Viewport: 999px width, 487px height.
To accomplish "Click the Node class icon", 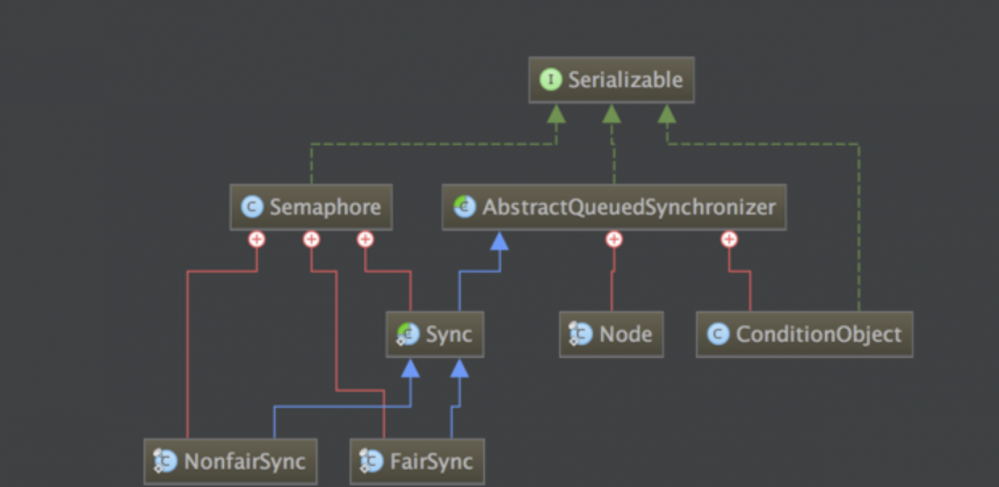I will pyautogui.click(x=581, y=334).
